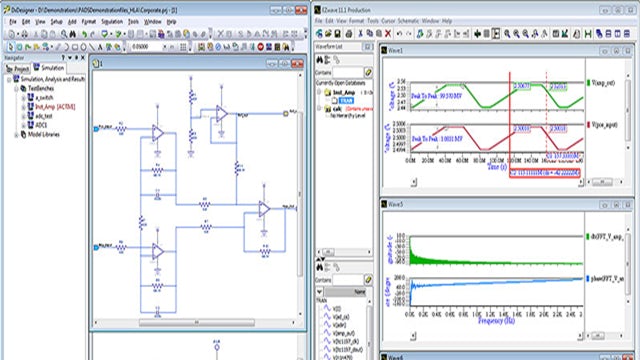The width and height of the screenshot is (640, 360).
Task: Click the Save icon in EZwave toolbar
Action: click(x=338, y=34)
